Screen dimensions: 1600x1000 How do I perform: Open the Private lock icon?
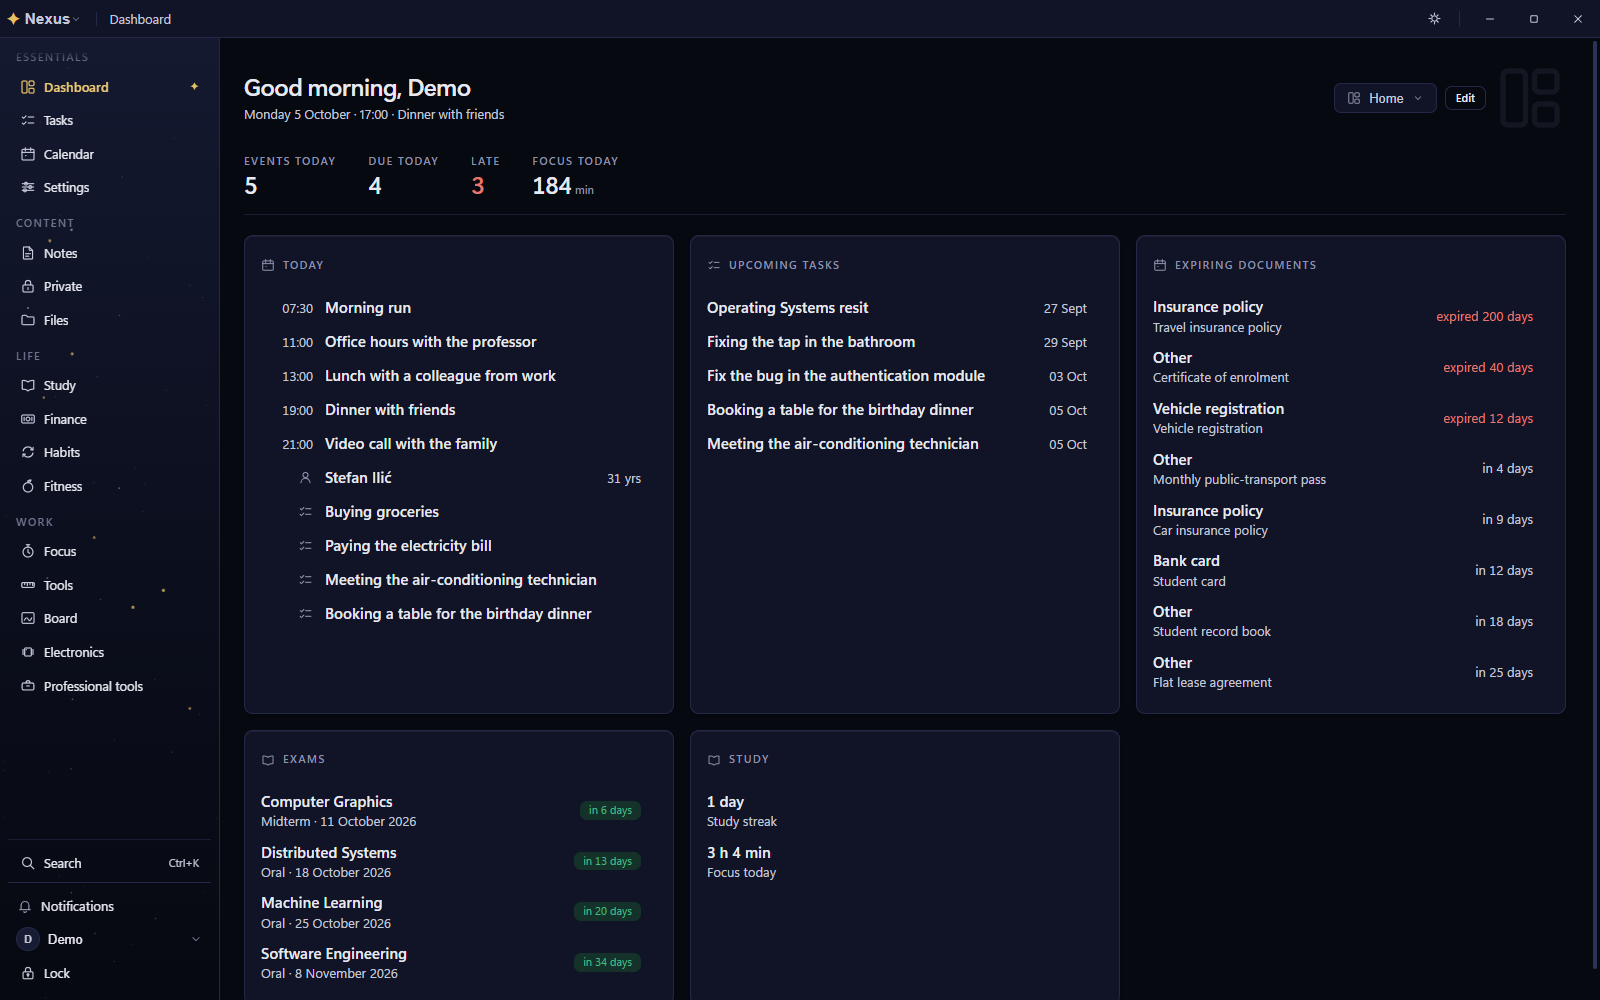(x=28, y=286)
